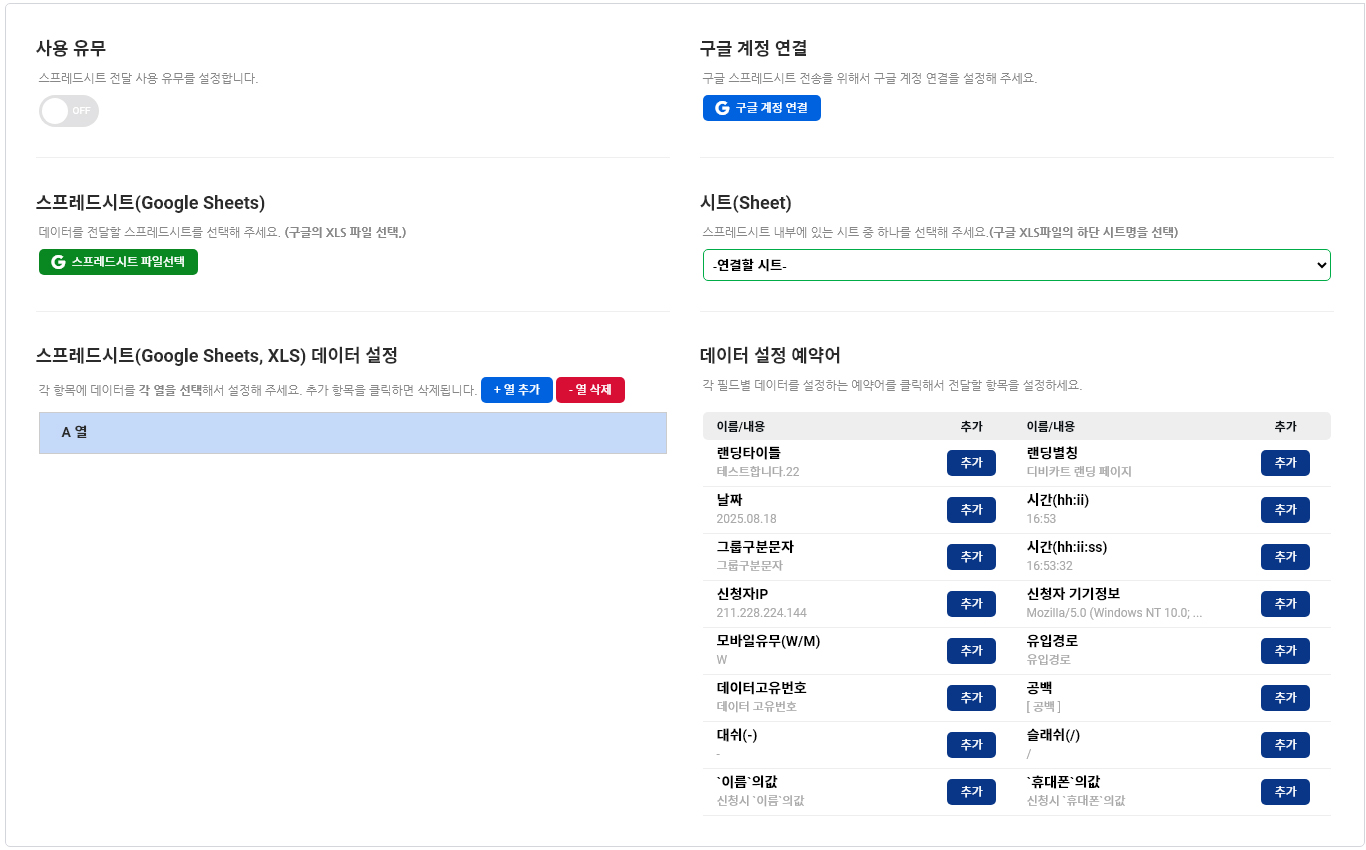1366x850 pixels.
Task: Add the 신청자IP reserved word
Action: pos(970,604)
